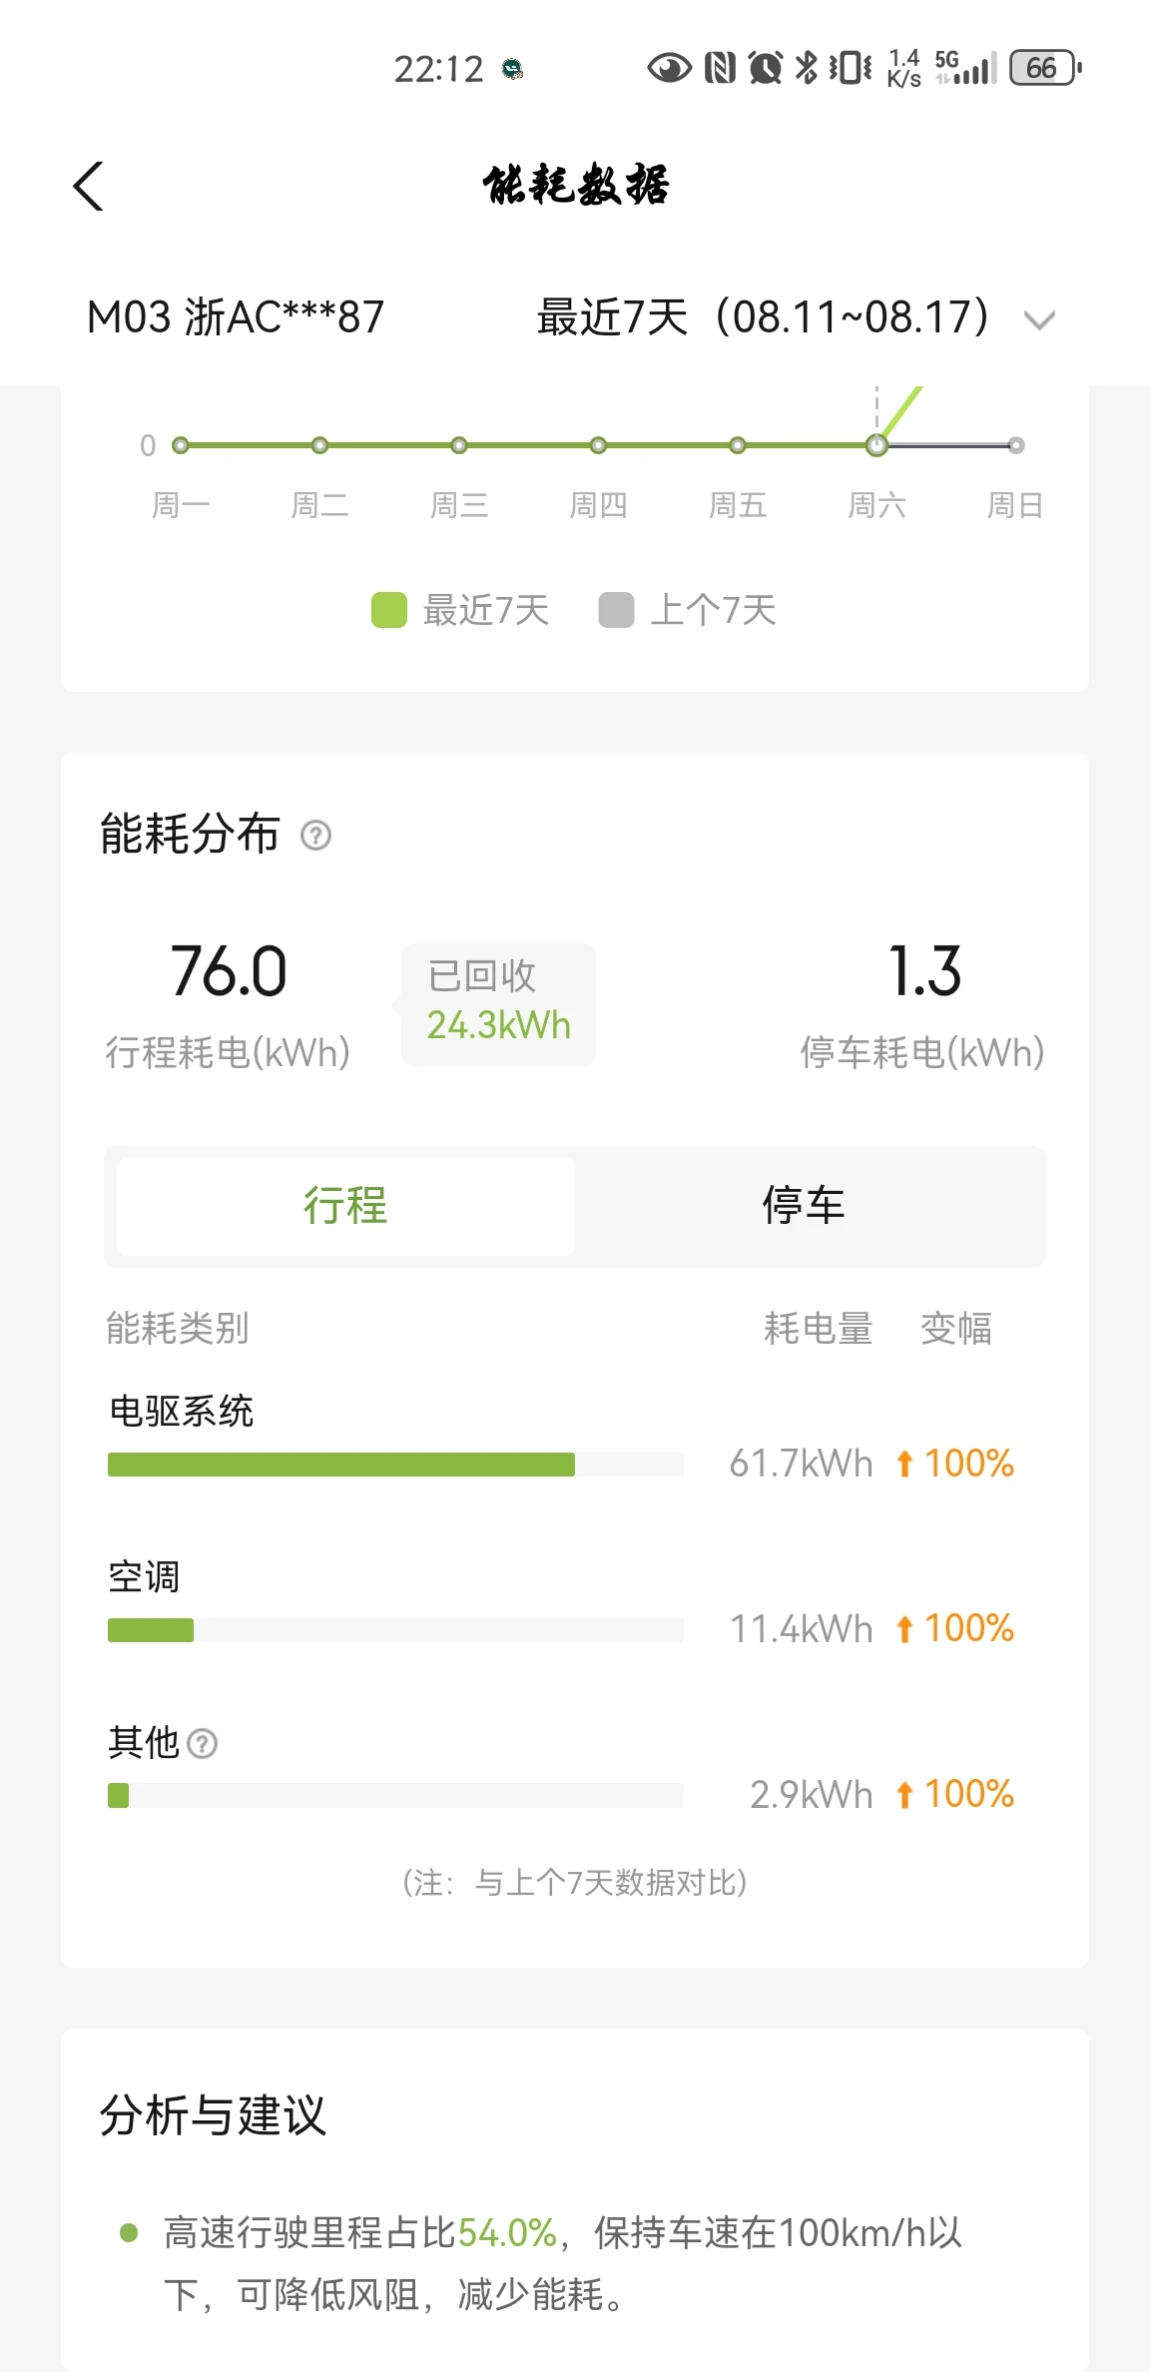
Task: Open help icon next to 其他
Action: click(x=202, y=1744)
